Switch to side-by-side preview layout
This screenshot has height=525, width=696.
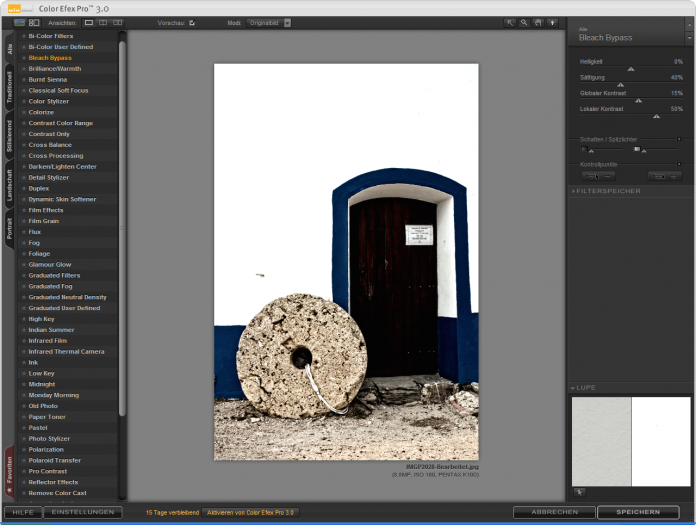[x=118, y=22]
